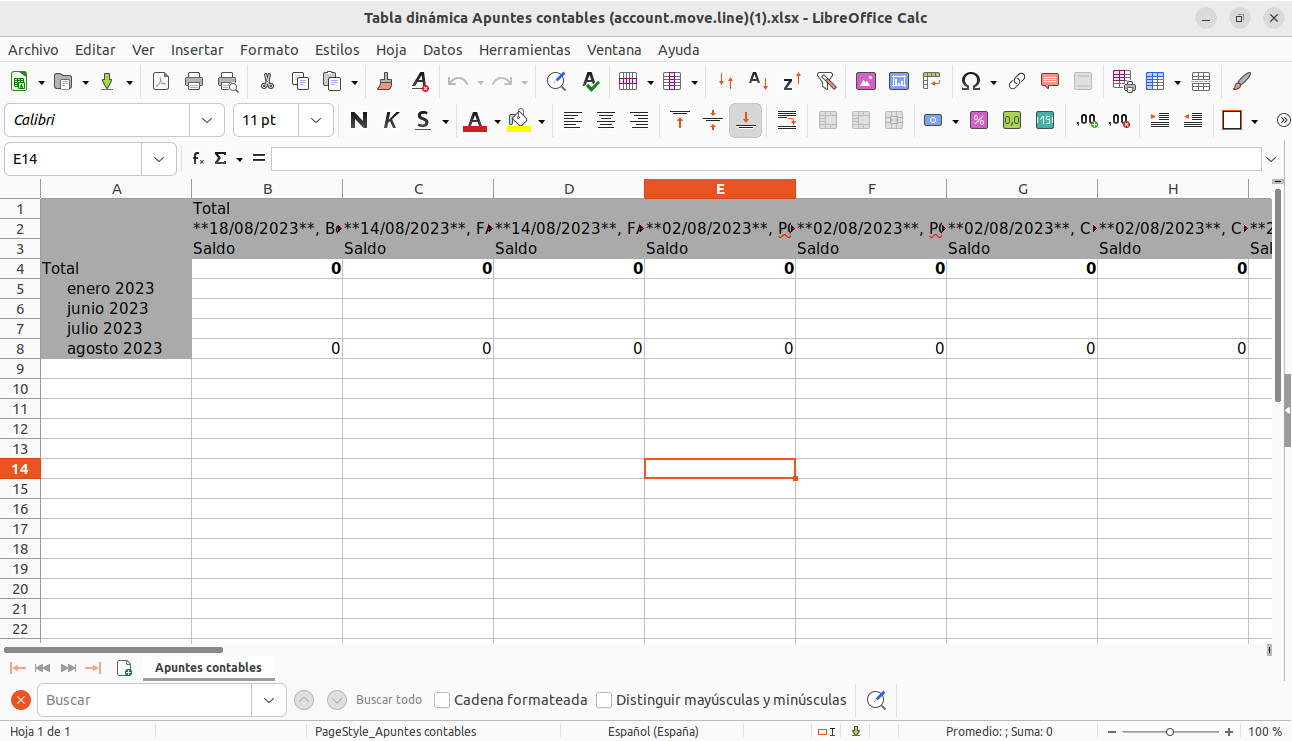Enable the Cadena formateada checkbox
The image size is (1292, 741).
pyautogui.click(x=442, y=700)
